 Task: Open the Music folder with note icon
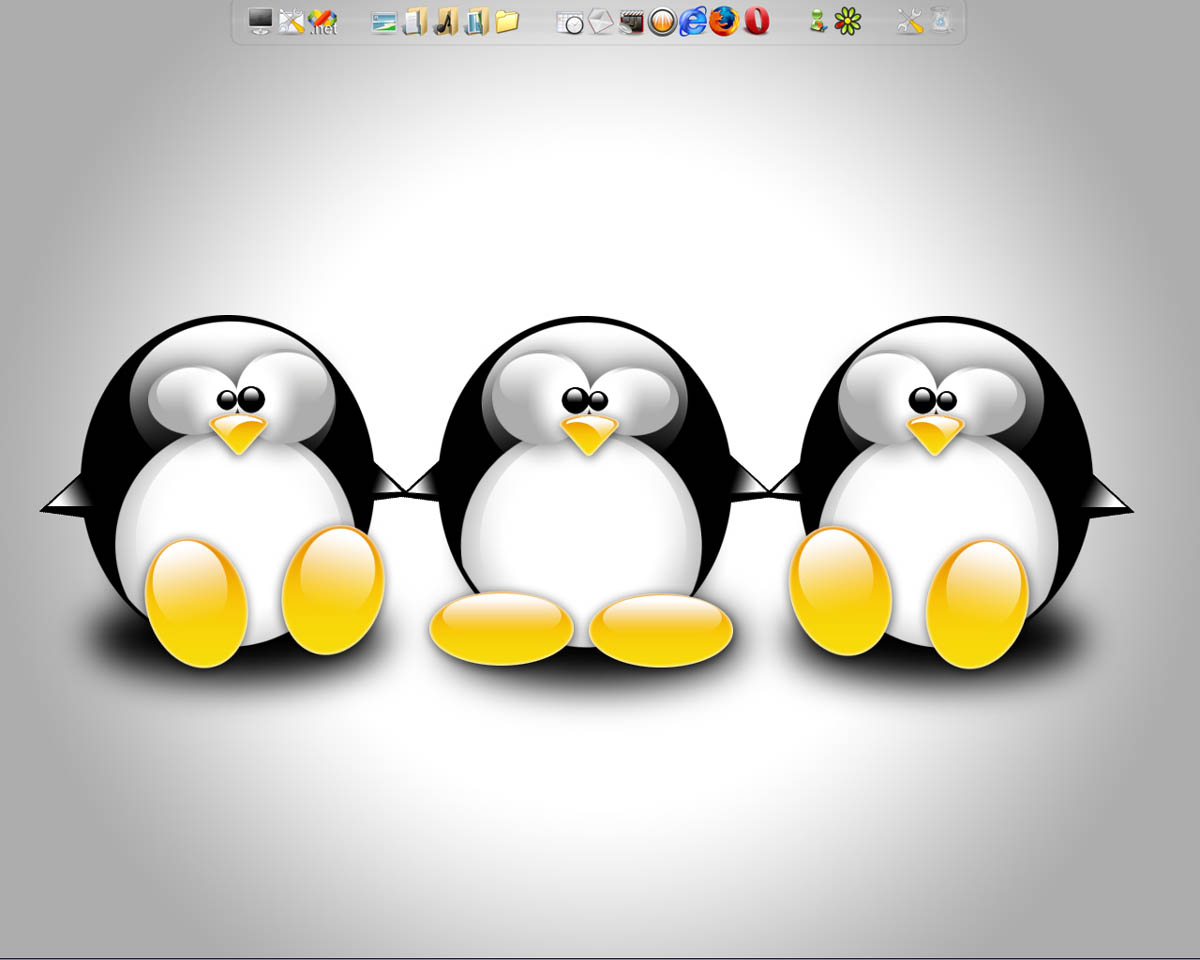tap(446, 21)
